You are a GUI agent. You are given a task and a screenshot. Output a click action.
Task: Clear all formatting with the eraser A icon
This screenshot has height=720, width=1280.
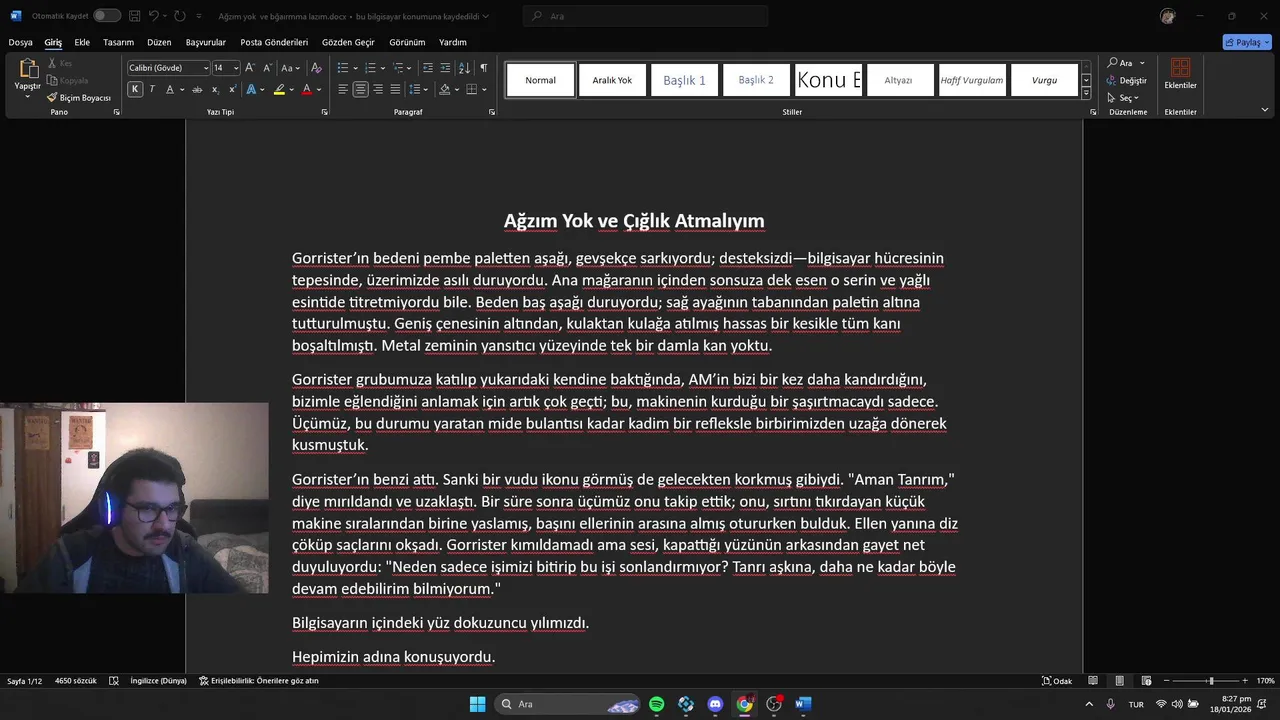tap(316, 68)
